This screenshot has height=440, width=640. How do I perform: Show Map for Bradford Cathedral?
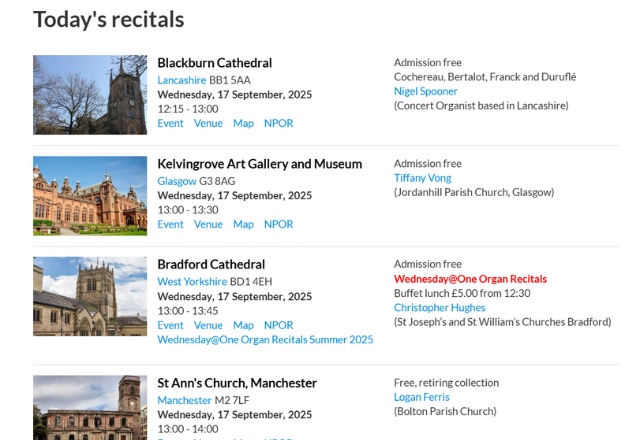tap(243, 325)
